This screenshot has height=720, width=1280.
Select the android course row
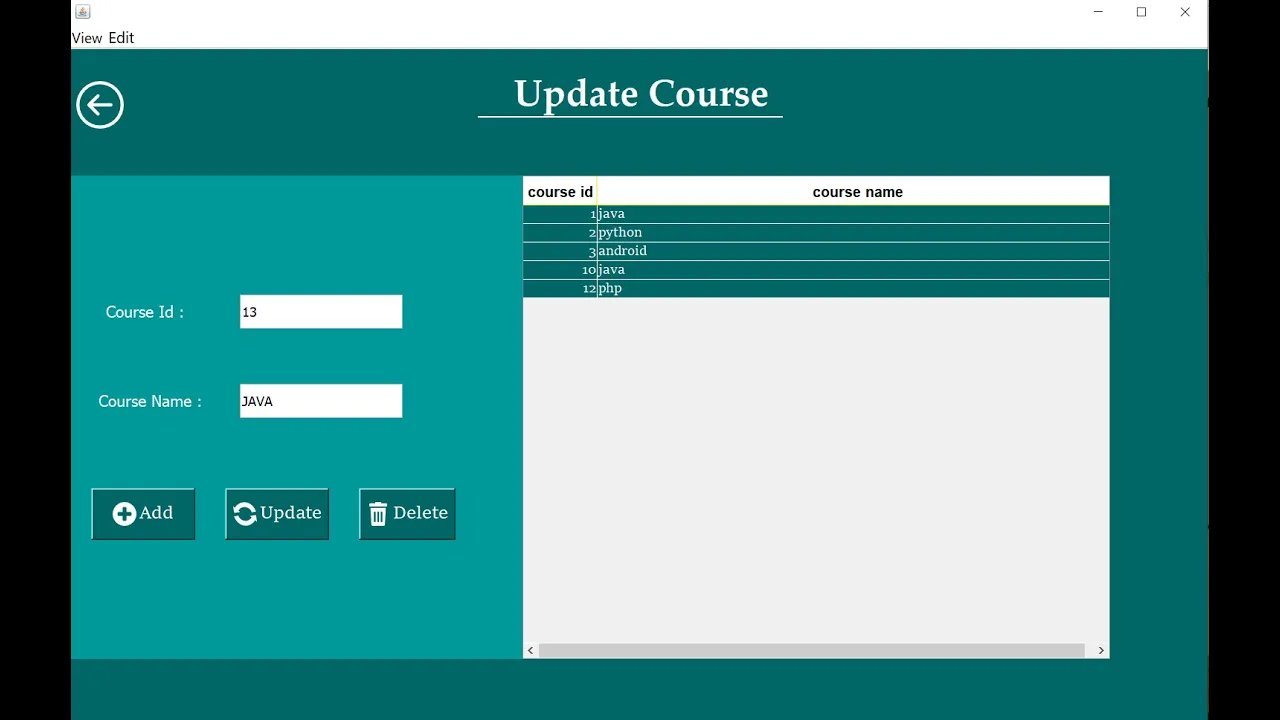point(816,251)
